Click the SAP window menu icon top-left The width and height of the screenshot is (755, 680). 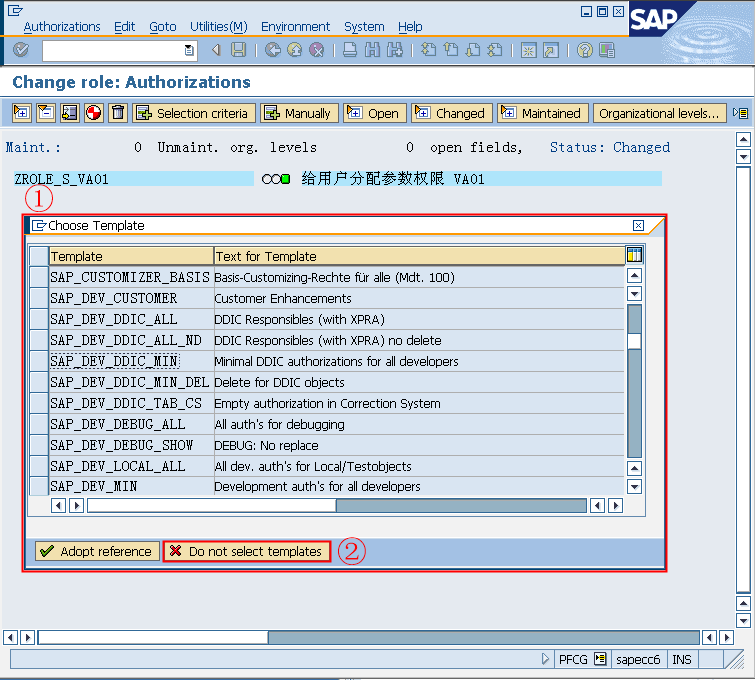(x=15, y=10)
